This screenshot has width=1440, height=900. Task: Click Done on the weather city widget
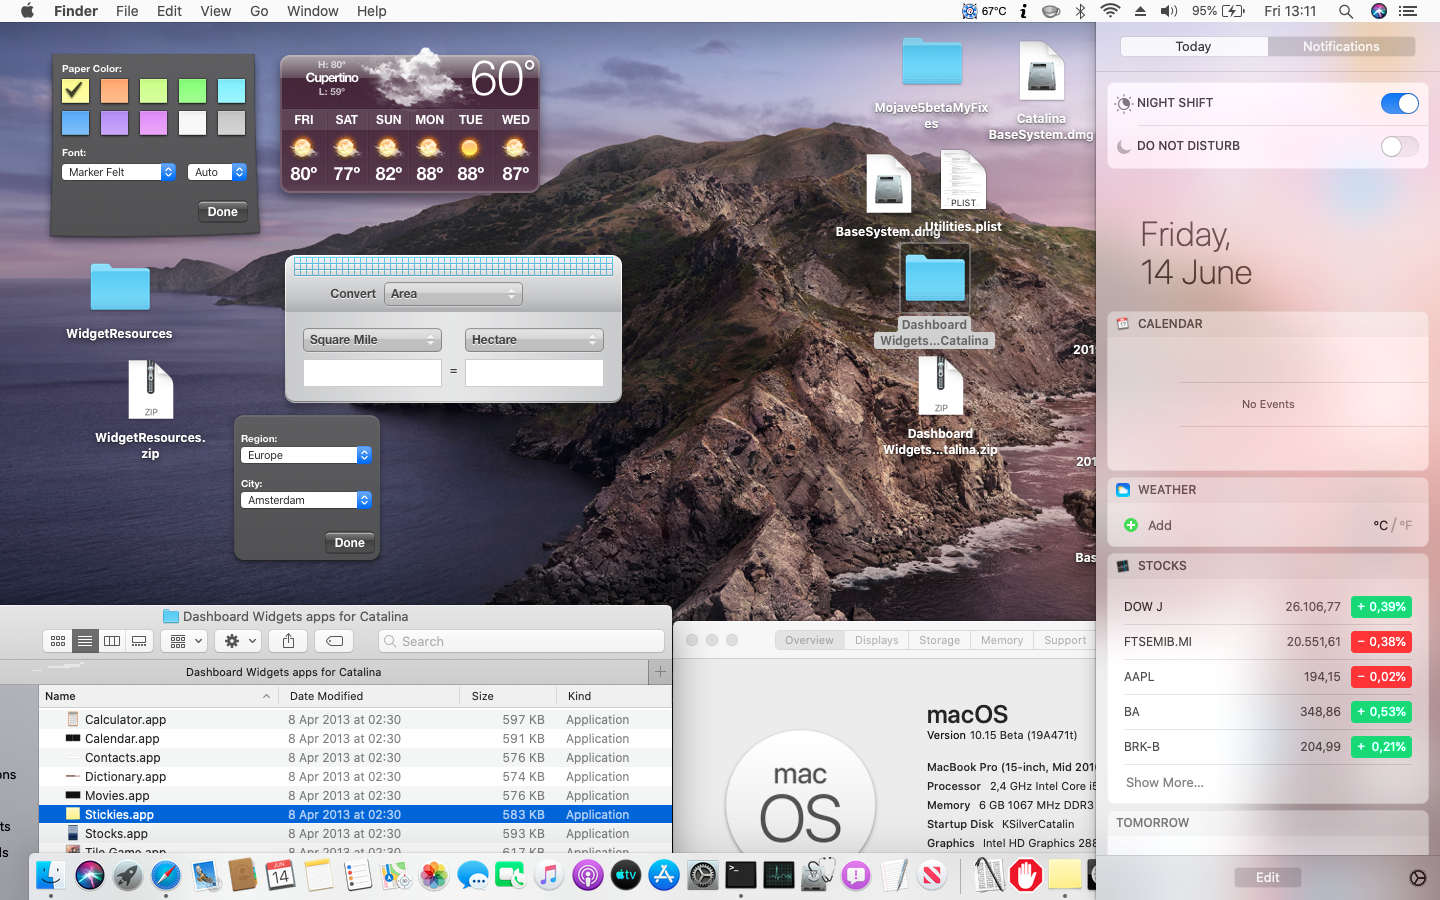point(349,543)
